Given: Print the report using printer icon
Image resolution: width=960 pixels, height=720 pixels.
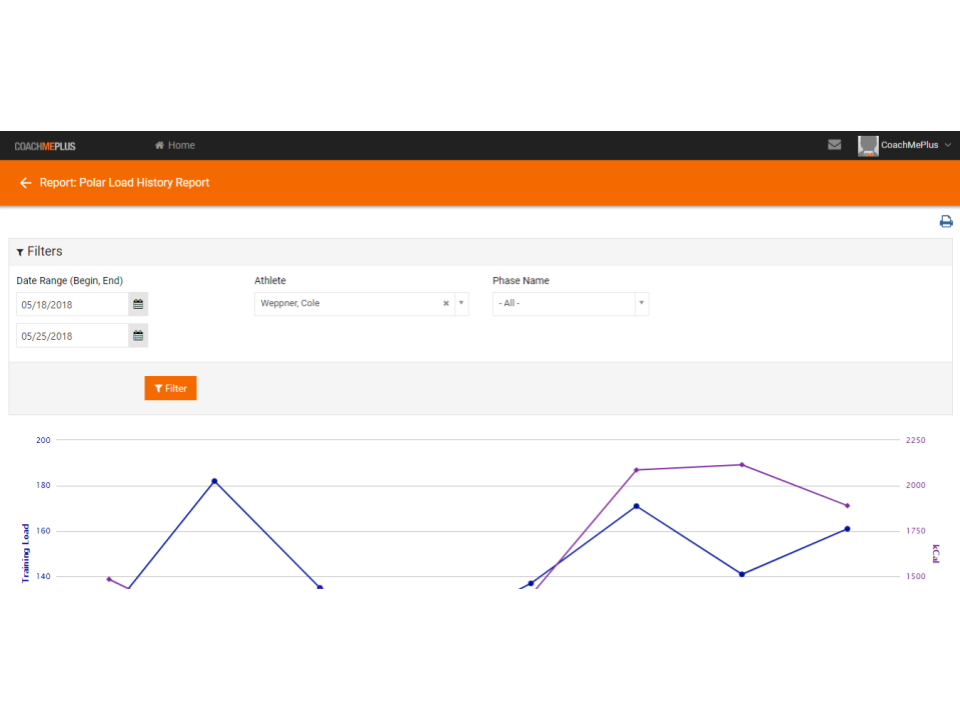Looking at the screenshot, I should coord(945,222).
